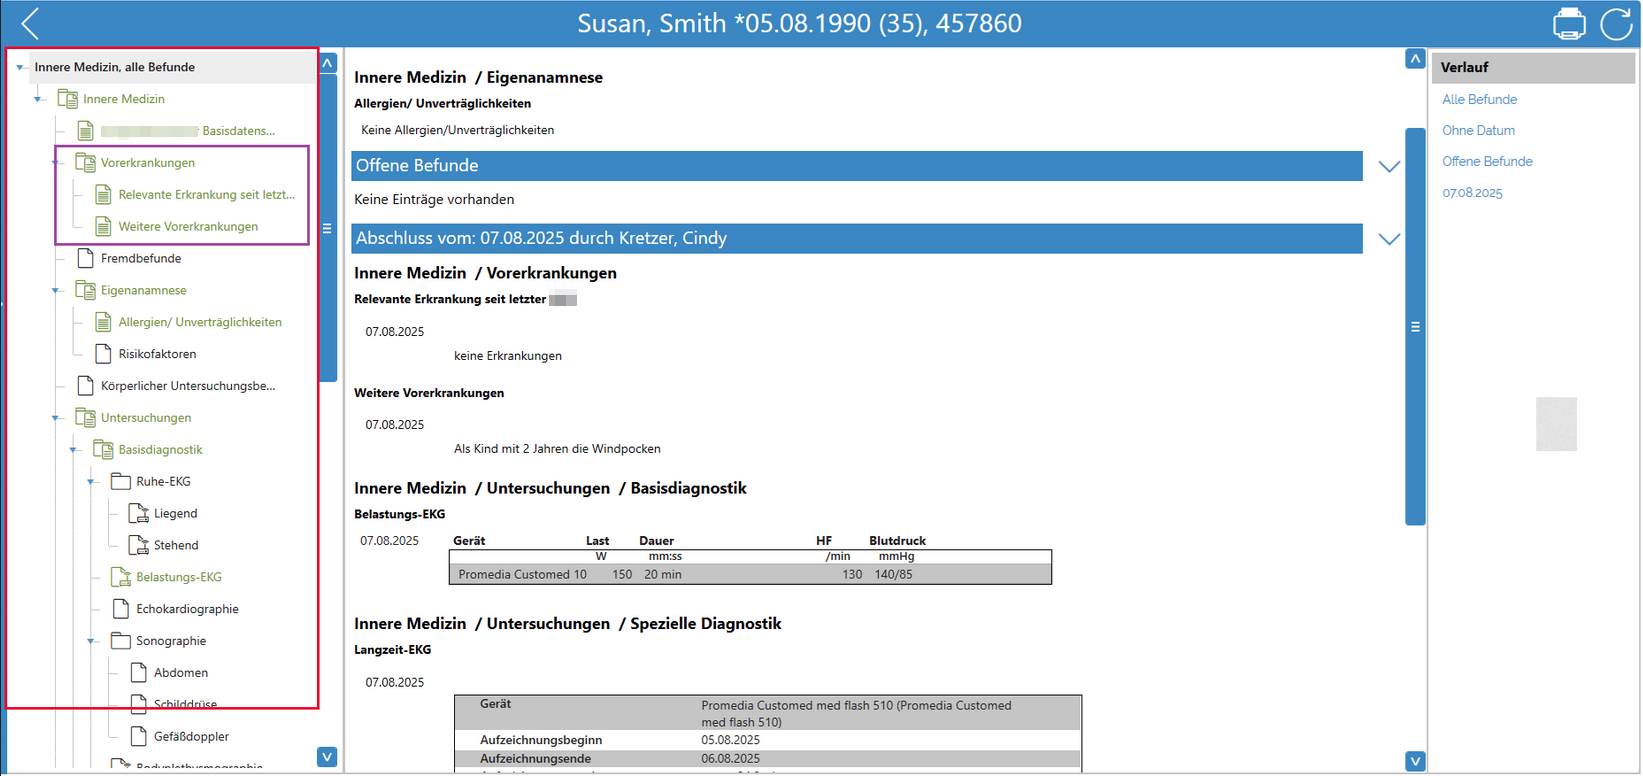Print the patient record with printer icon
Image resolution: width=1643 pixels, height=776 pixels.
1569,23
